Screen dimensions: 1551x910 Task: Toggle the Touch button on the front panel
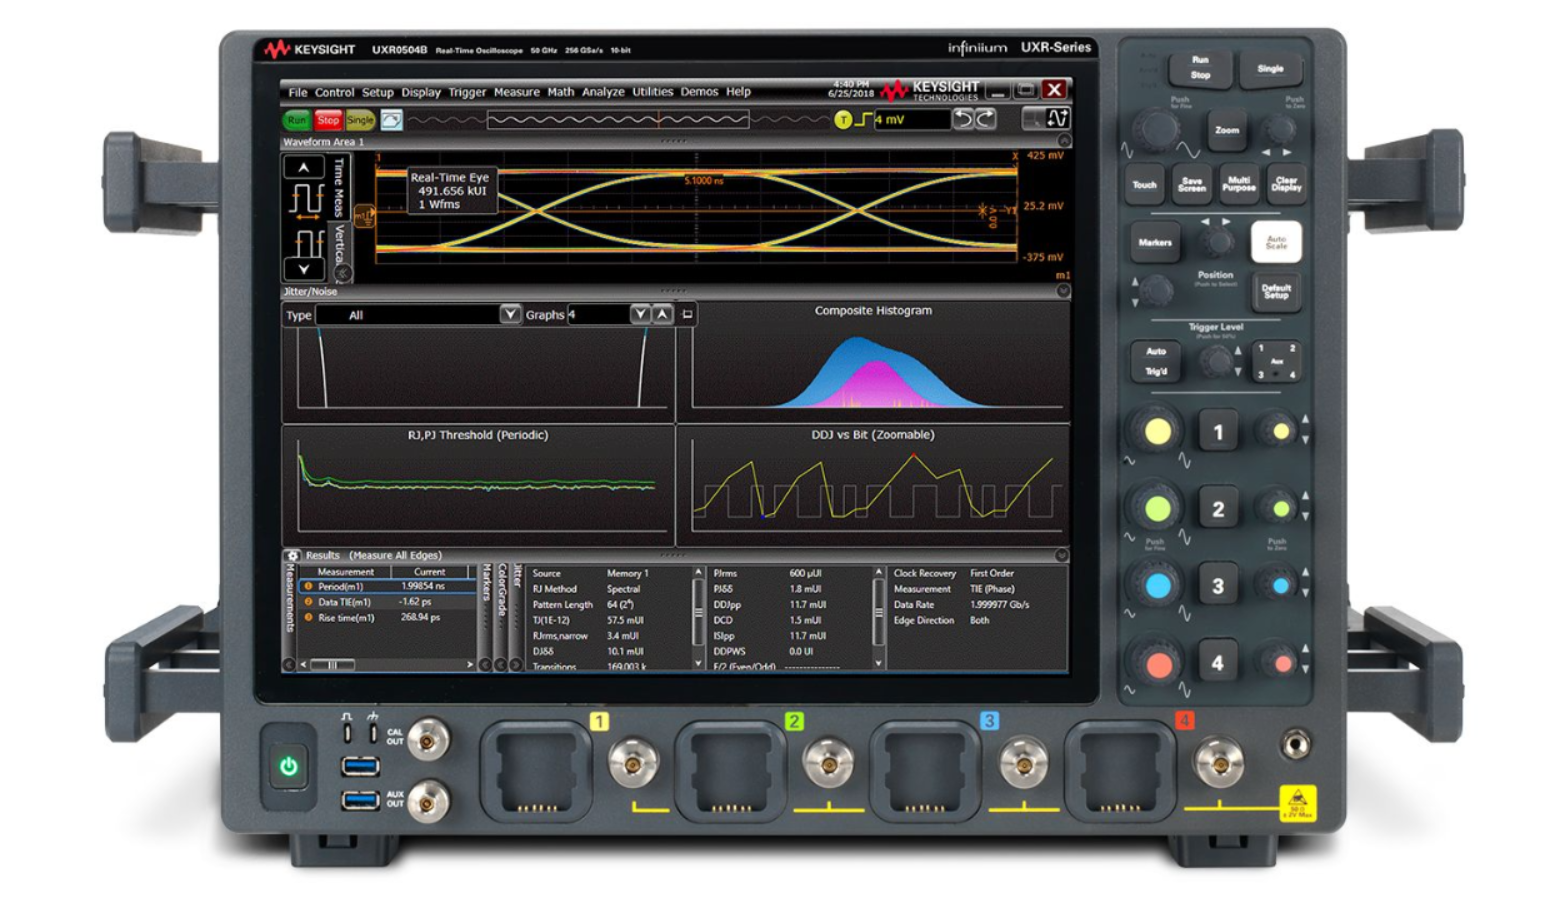[x=1145, y=185]
